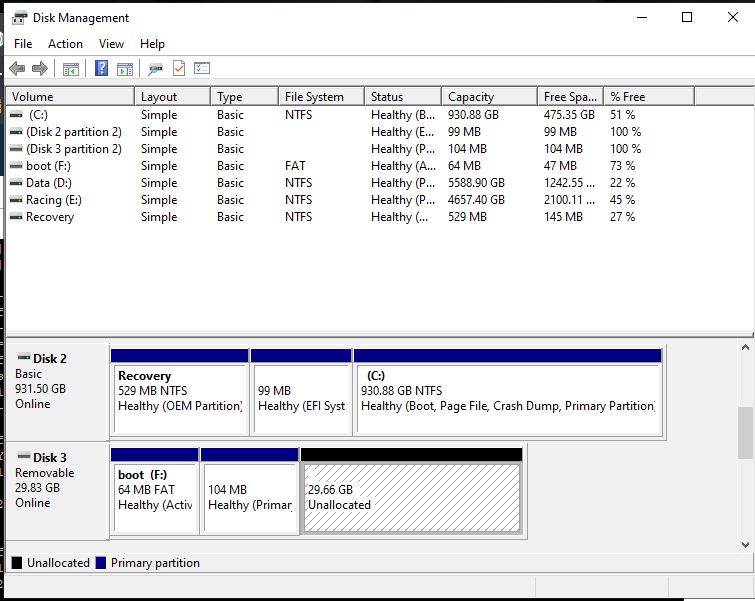
Task: Select the (C:) volume row
Action: 351,115
